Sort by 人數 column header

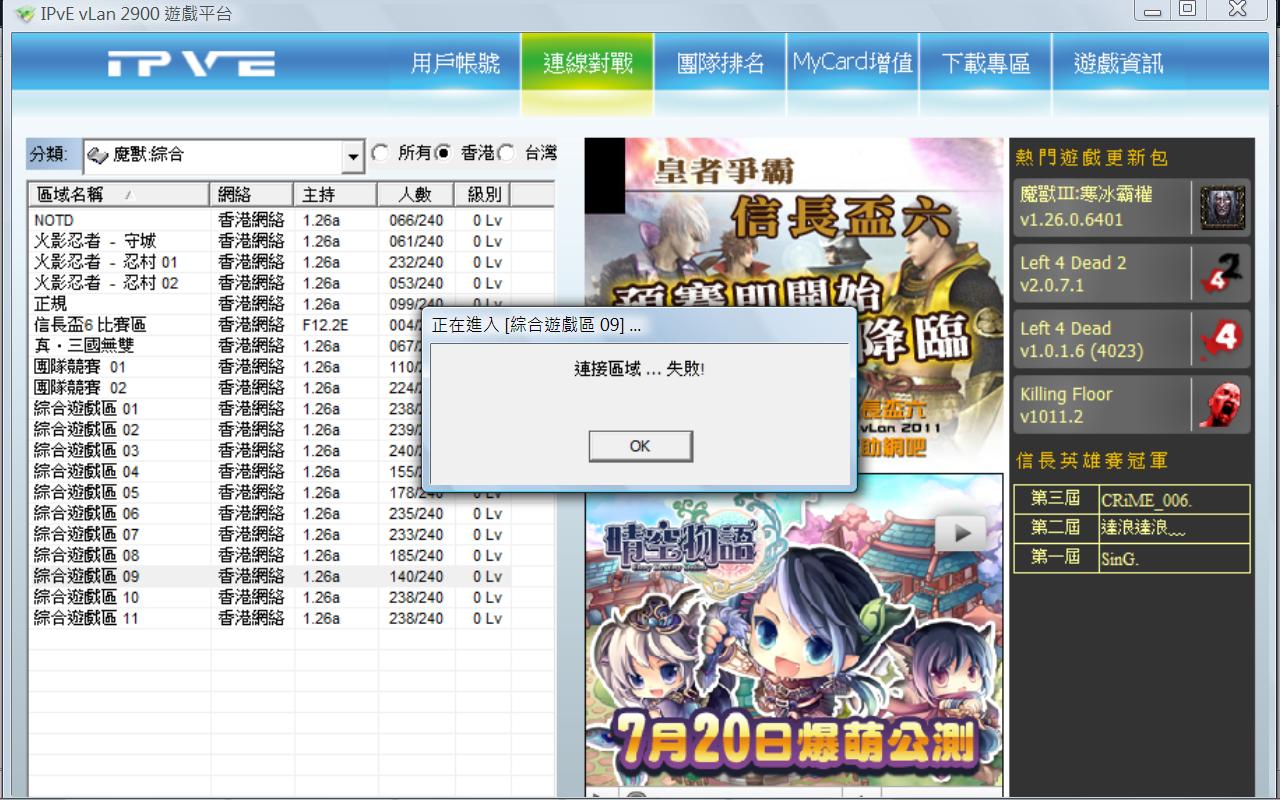tap(415, 194)
